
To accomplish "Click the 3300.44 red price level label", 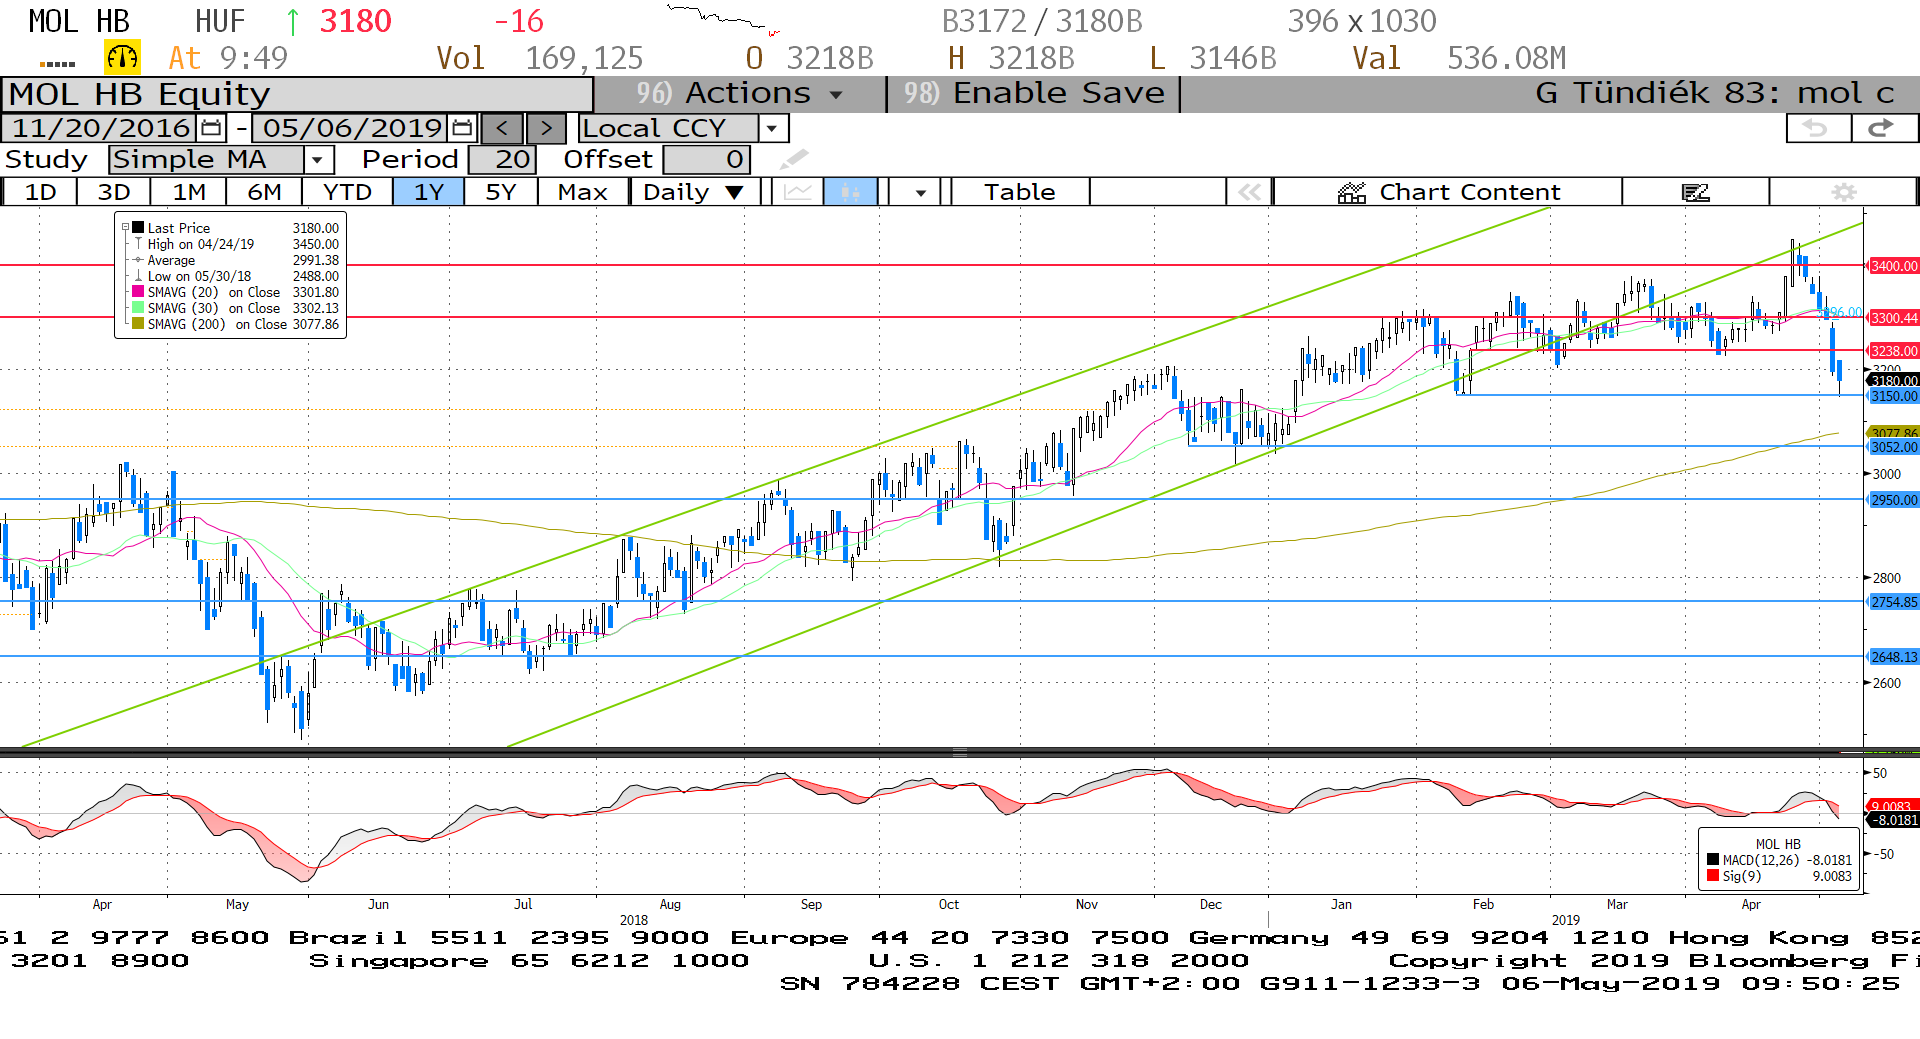I will coord(1894,318).
